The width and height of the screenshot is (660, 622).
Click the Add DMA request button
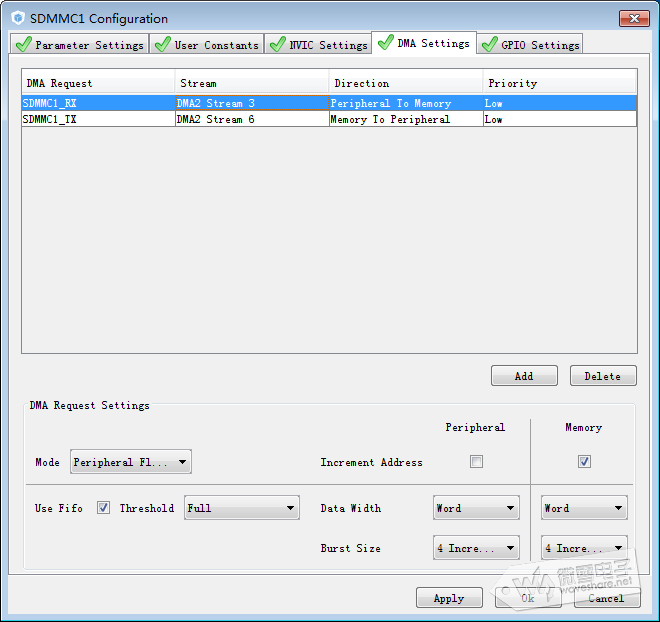coord(524,376)
